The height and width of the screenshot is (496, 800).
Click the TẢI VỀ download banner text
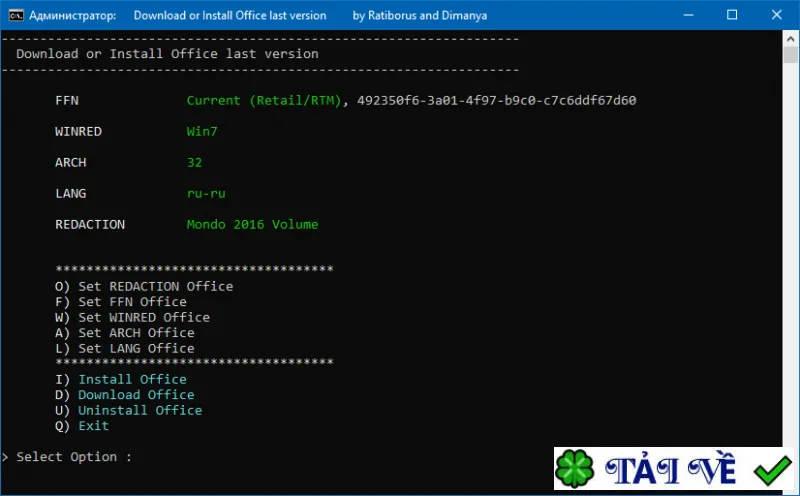click(669, 468)
